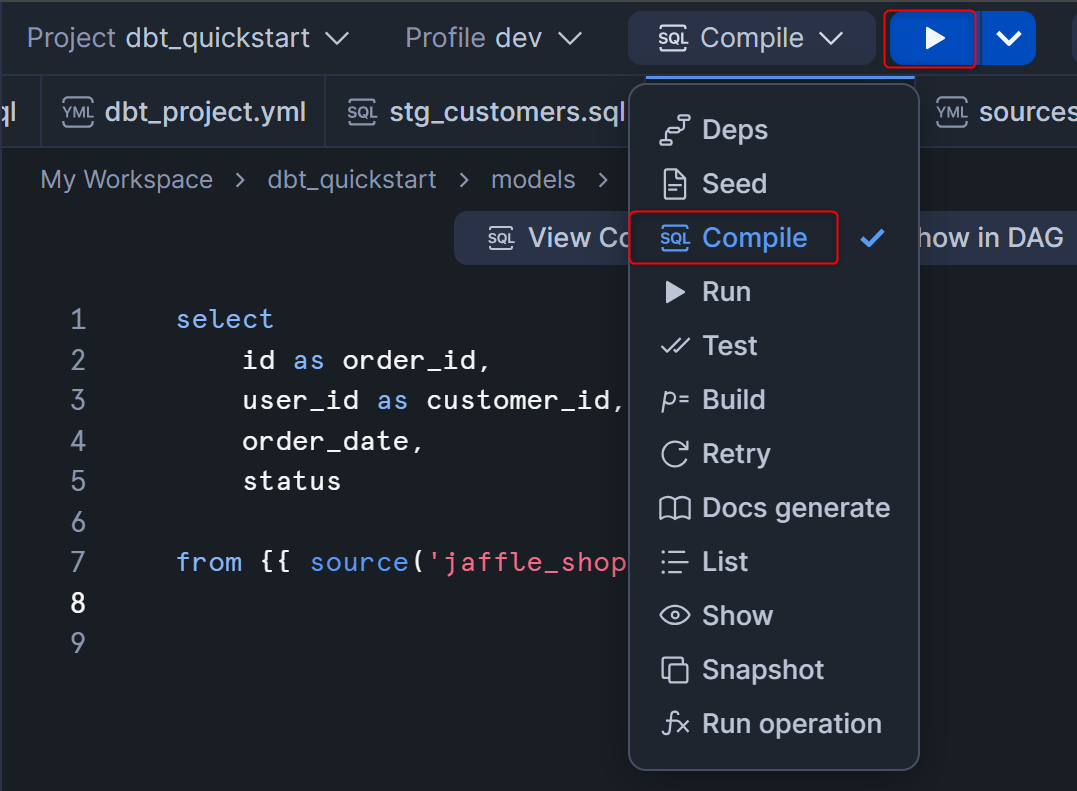Click the blue play run button
The width and height of the screenshot is (1077, 791).
pos(932,39)
